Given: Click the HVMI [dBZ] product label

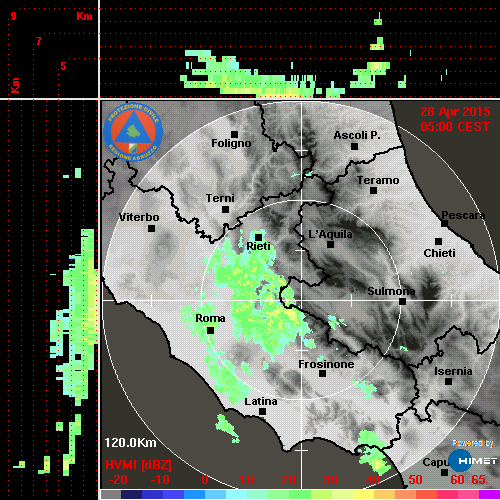Looking at the screenshot, I should pos(138,465).
